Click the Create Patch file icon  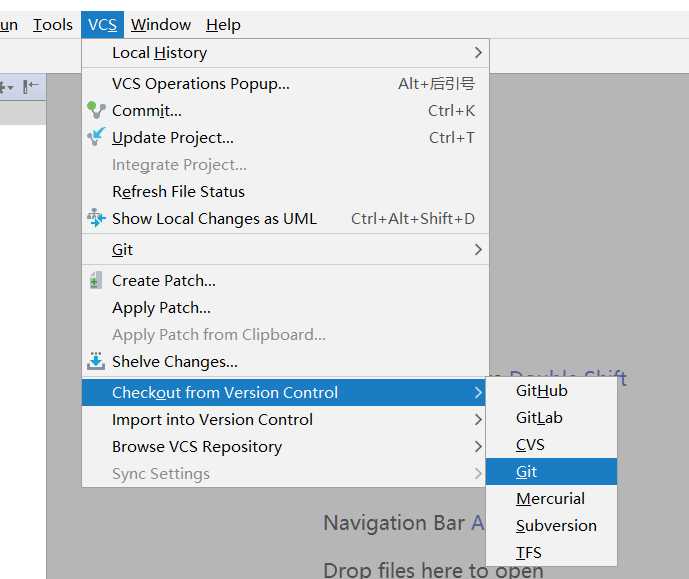[x=96, y=280]
